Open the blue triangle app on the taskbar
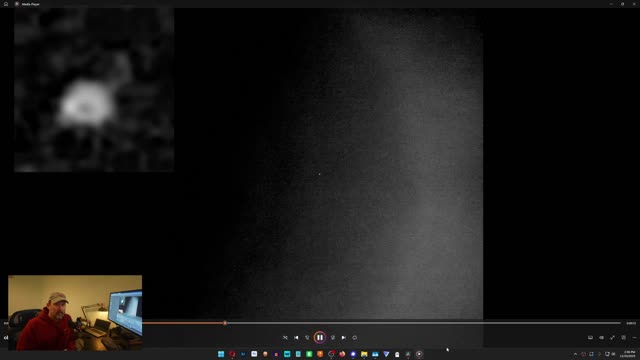Screen dimensions: 640x360 (386, 354)
